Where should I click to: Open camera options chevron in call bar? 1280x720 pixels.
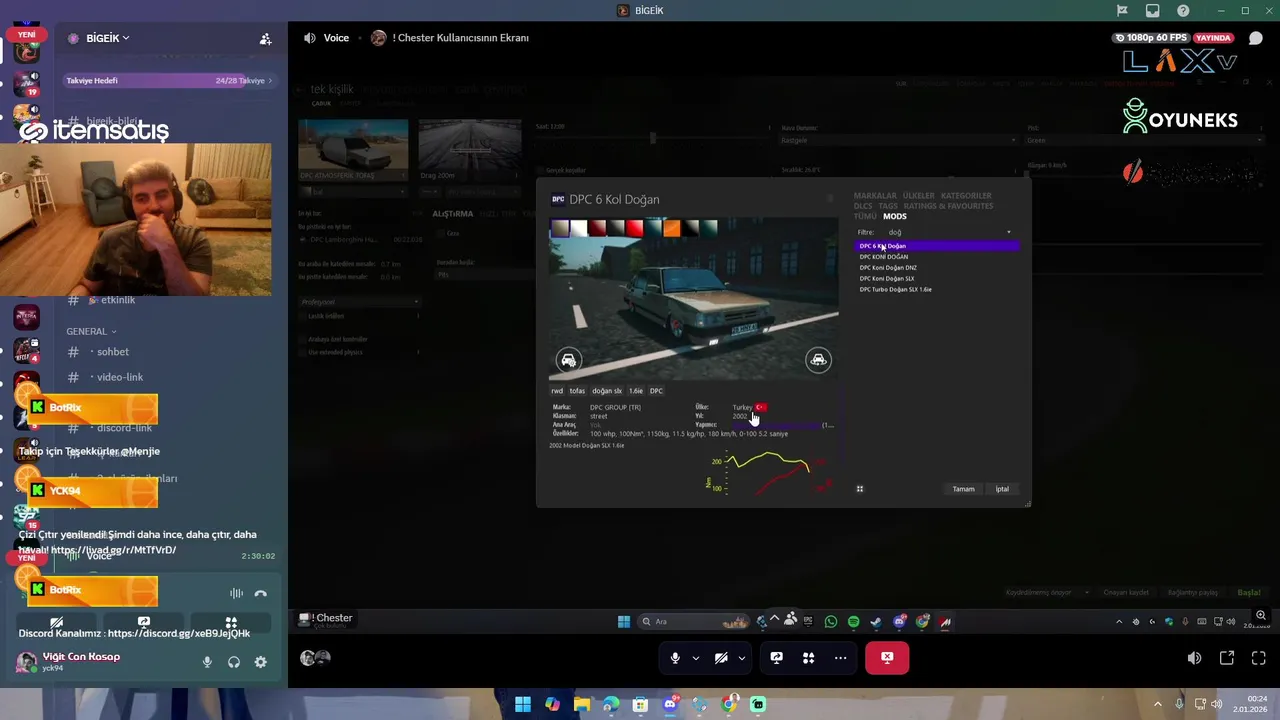(x=741, y=658)
